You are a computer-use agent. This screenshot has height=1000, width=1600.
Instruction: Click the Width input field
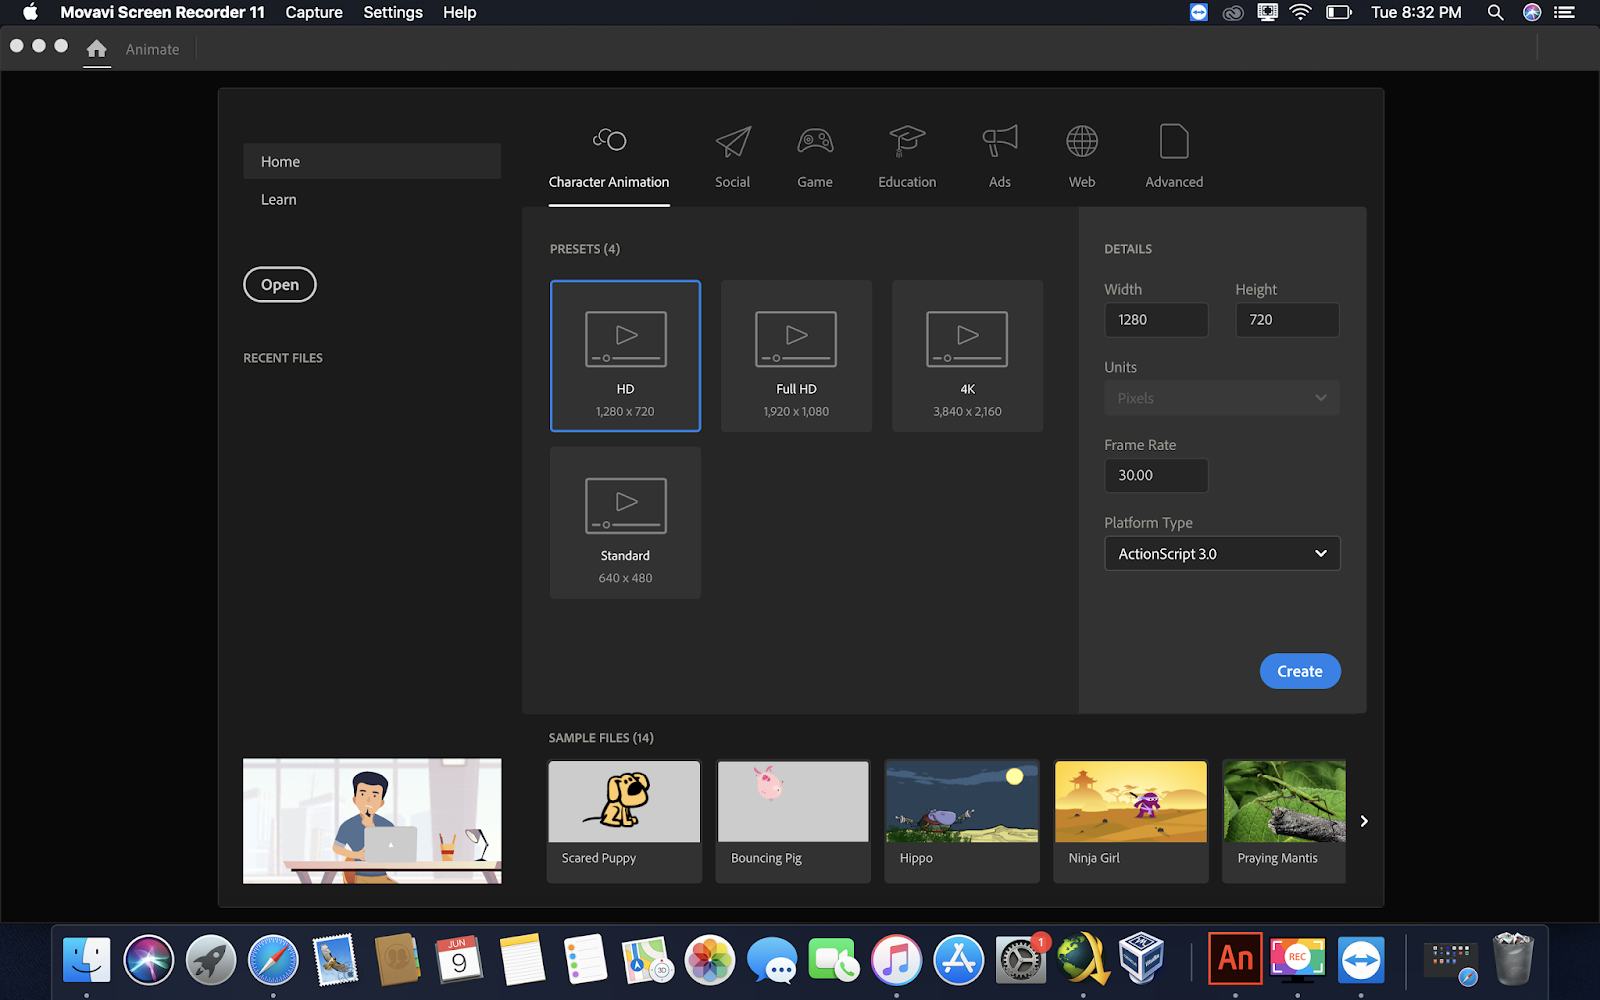pos(1156,320)
